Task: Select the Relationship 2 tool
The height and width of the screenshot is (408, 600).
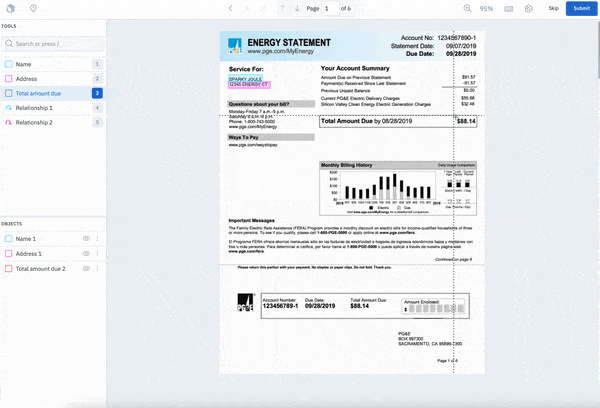Action: [53, 122]
